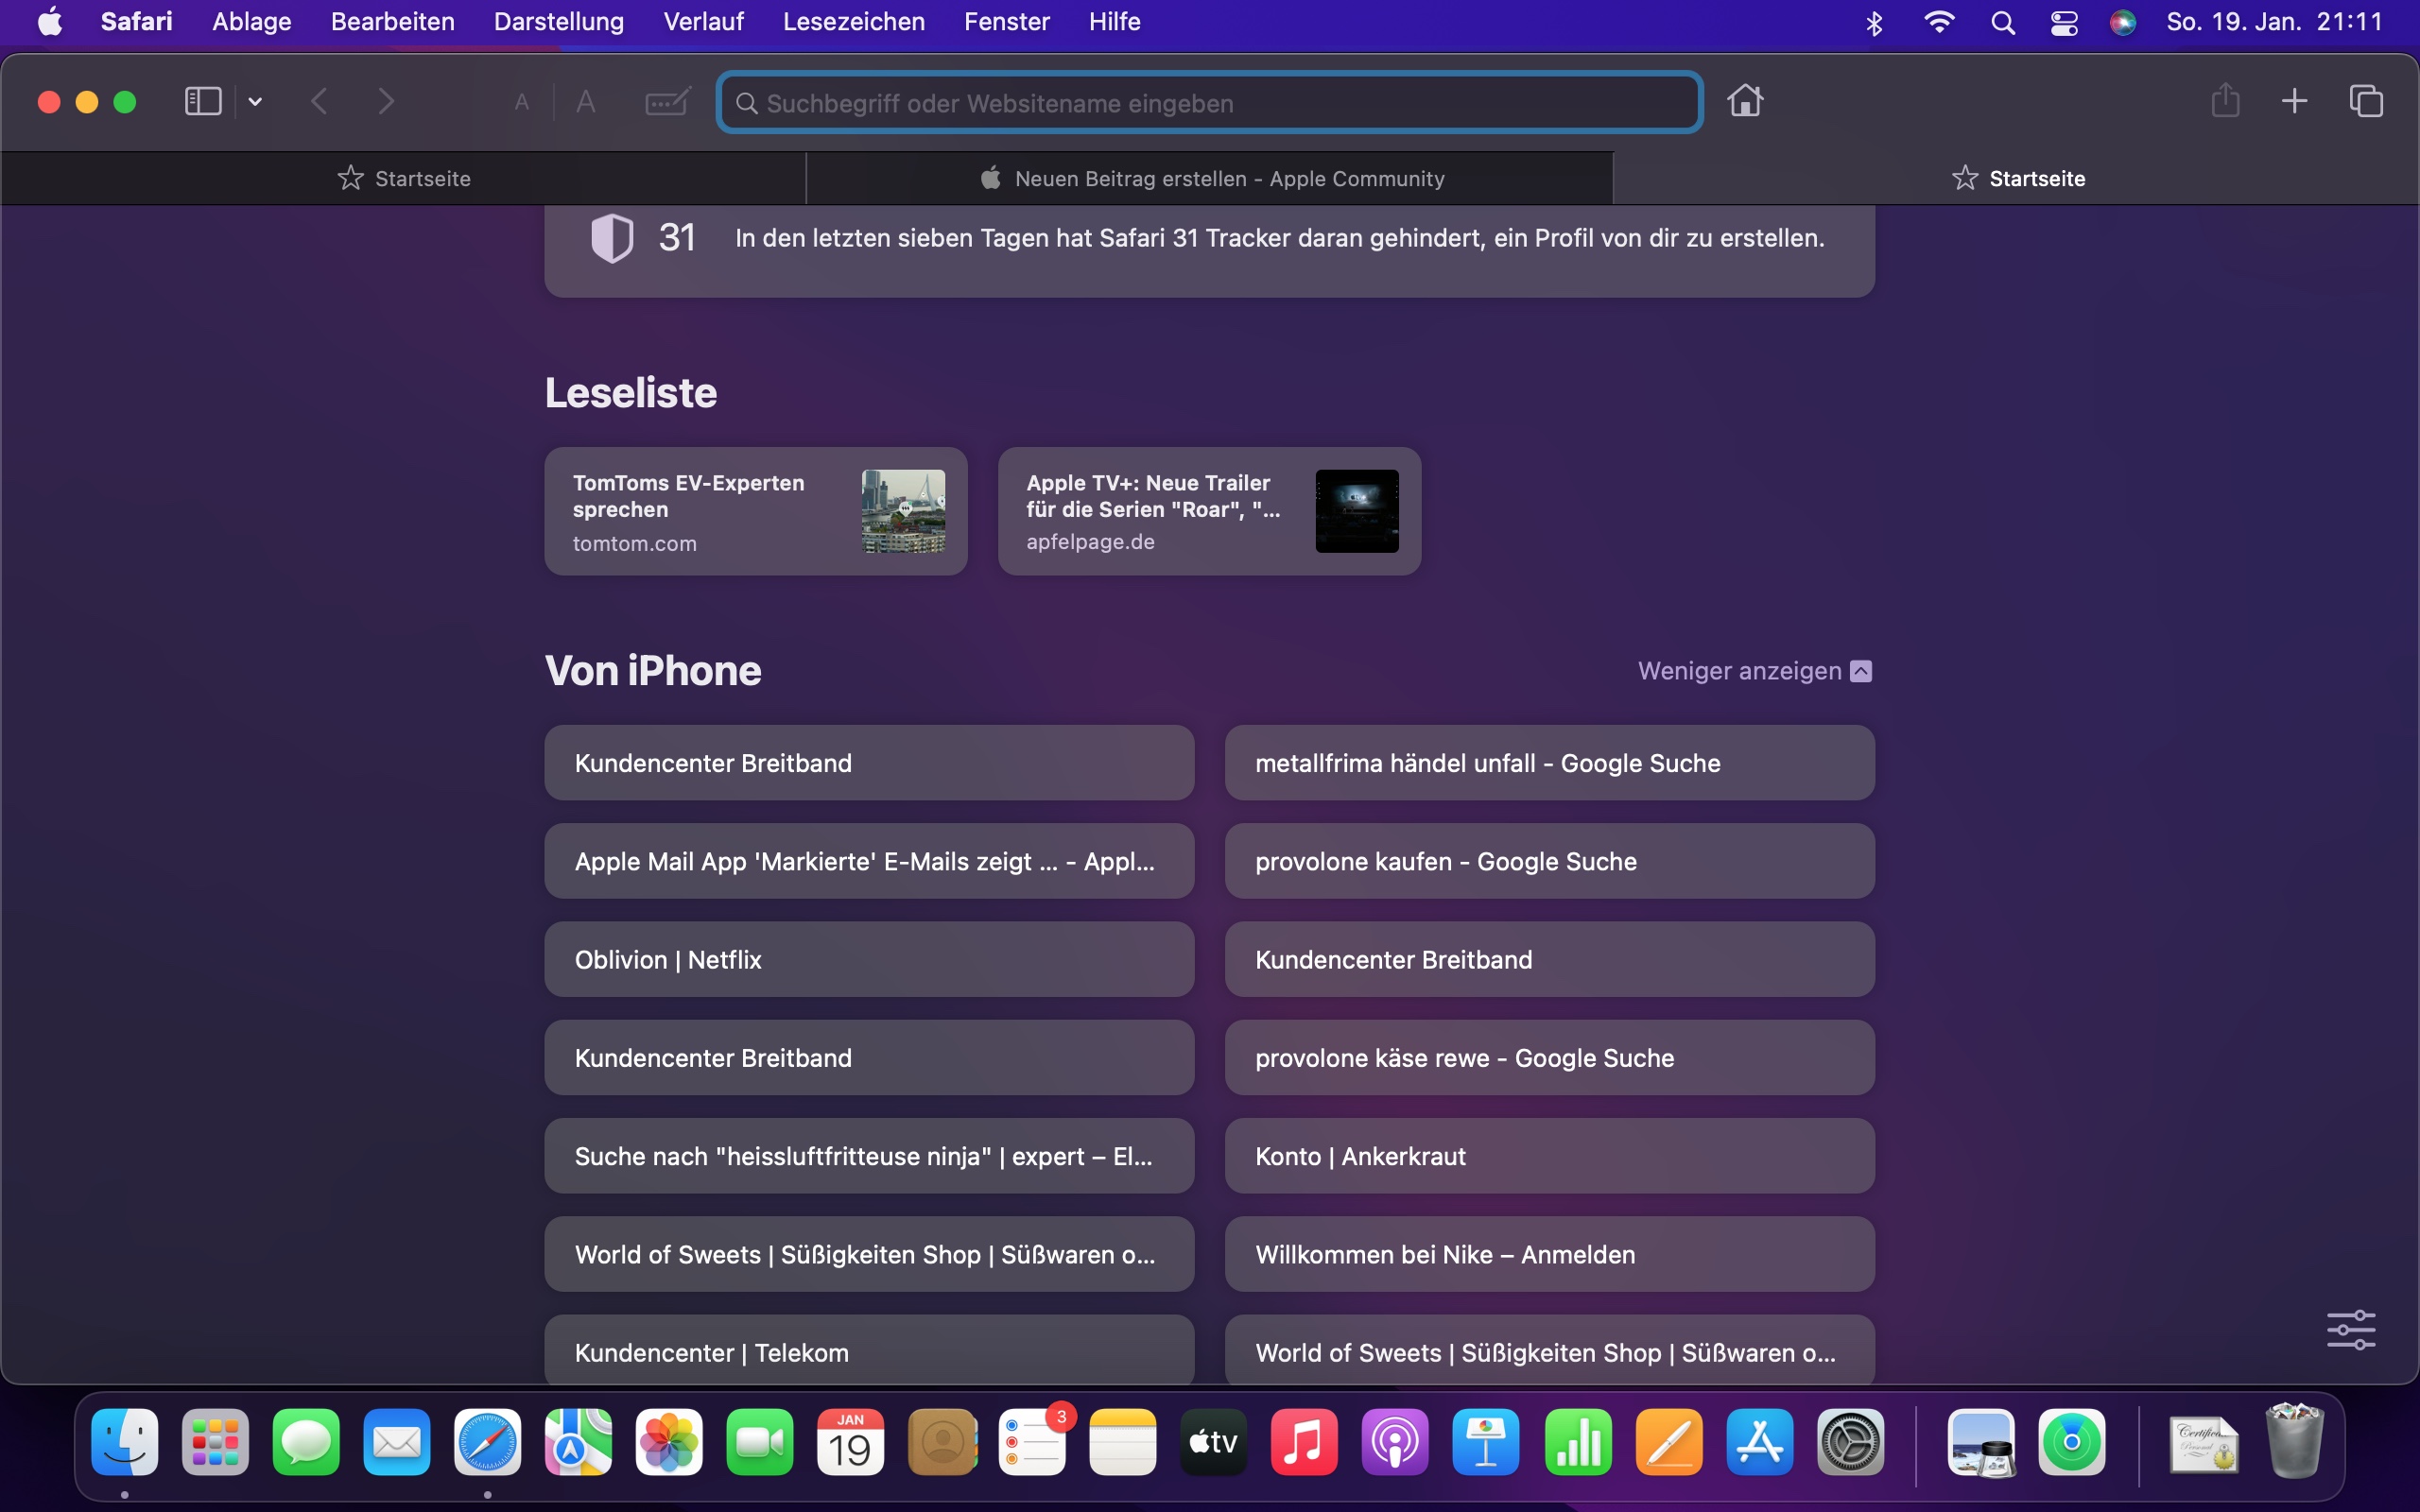Viewport: 2420px width, 1512px height.
Task: Open Konto | Ankerkraut from iPhone tabs
Action: click(1549, 1156)
